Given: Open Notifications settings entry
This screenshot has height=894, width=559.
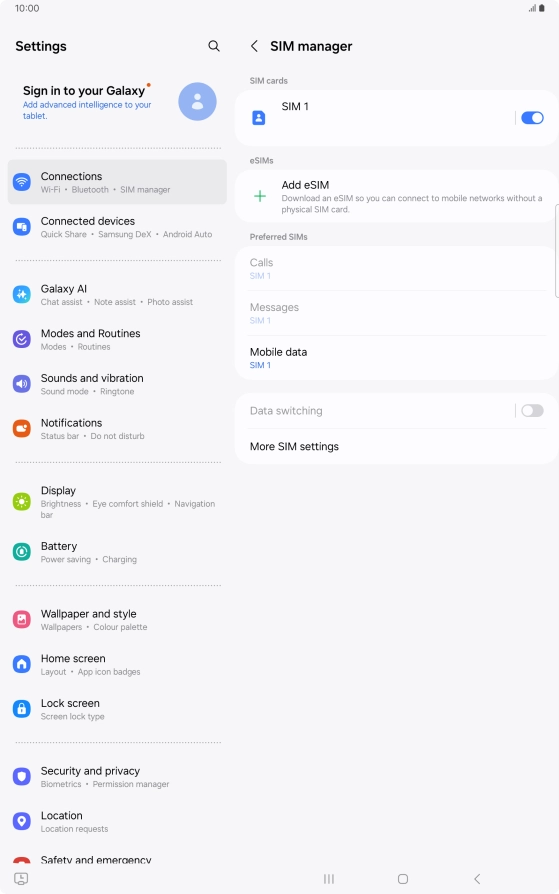Looking at the screenshot, I should point(117,429).
